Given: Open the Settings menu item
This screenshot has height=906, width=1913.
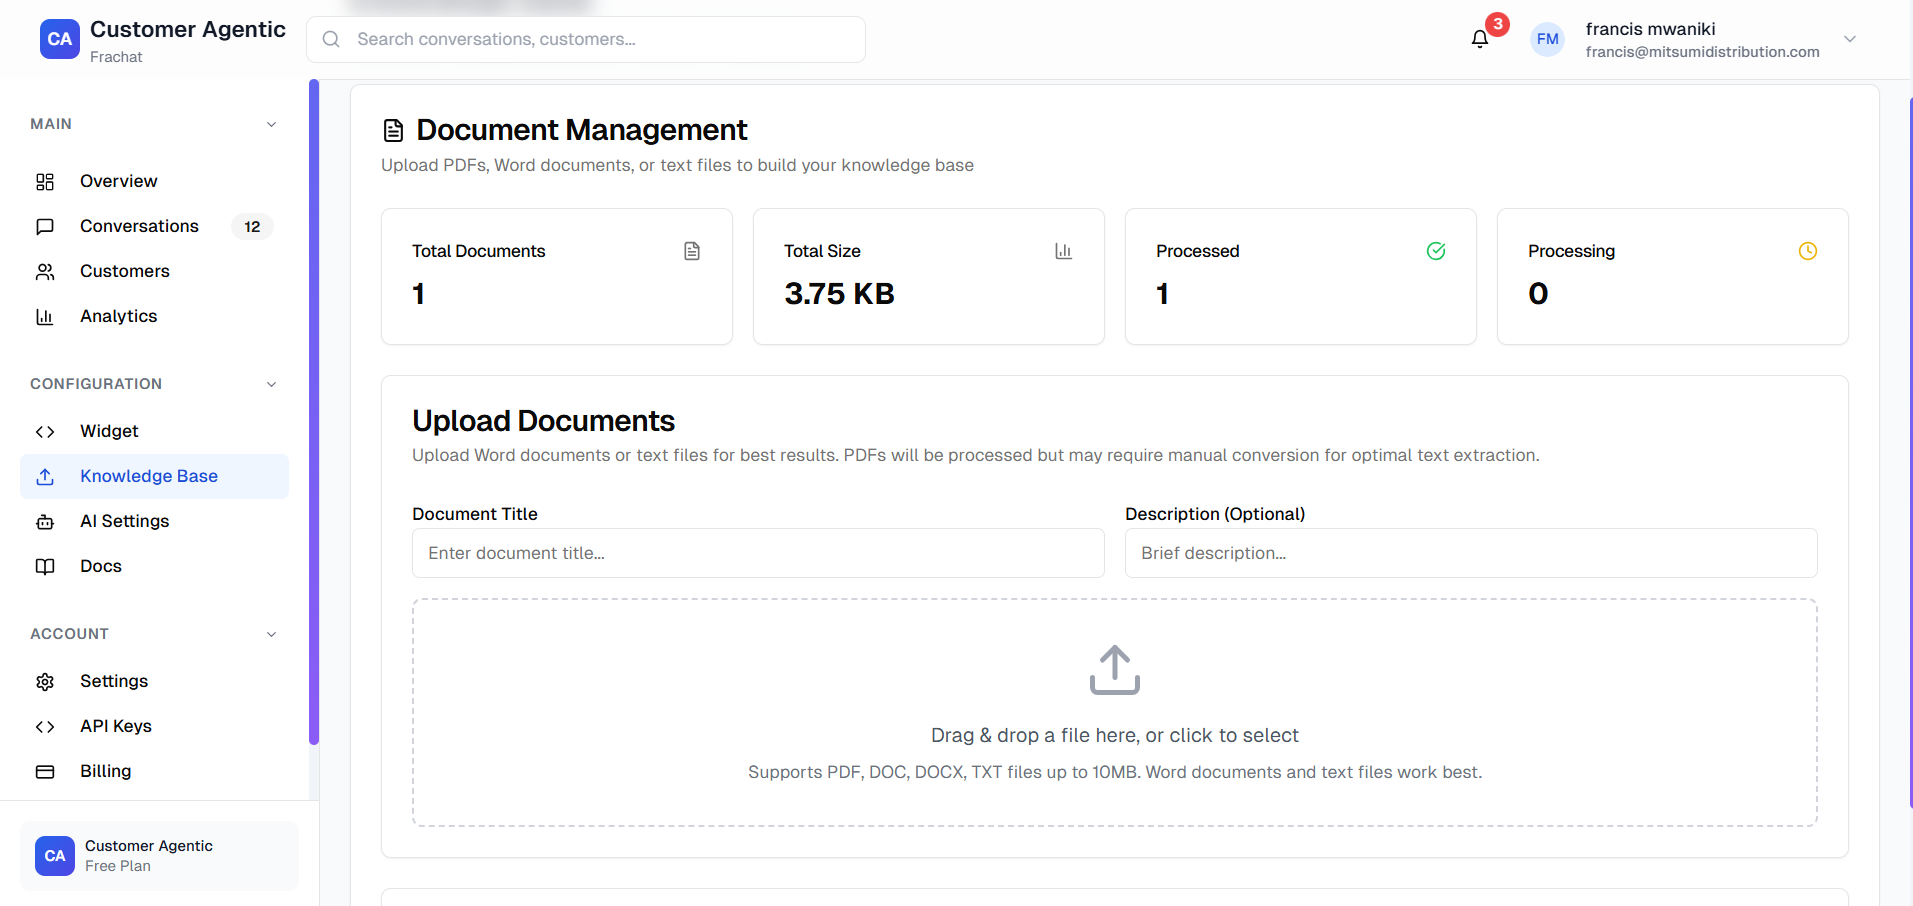Looking at the screenshot, I should 113,681.
